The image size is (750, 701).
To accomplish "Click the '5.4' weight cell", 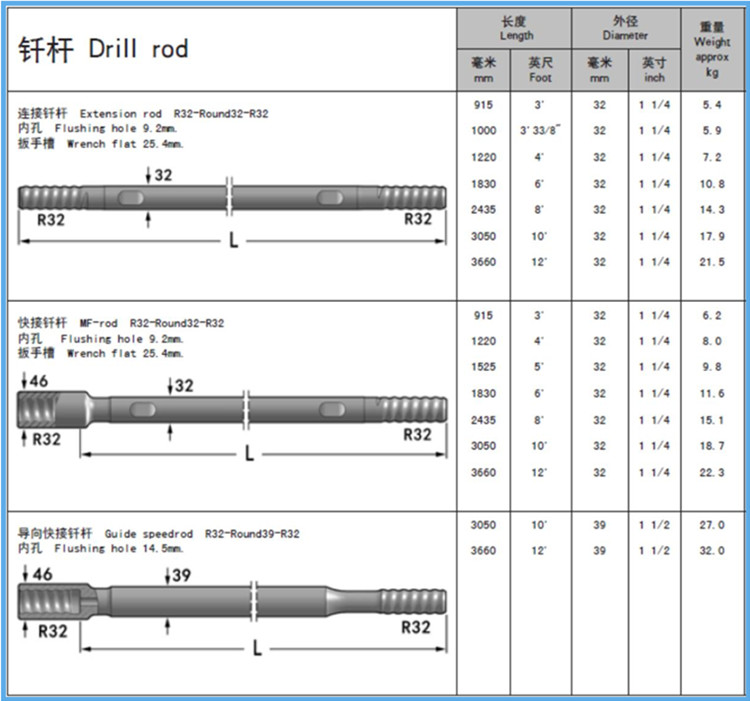I will (x=712, y=105).
